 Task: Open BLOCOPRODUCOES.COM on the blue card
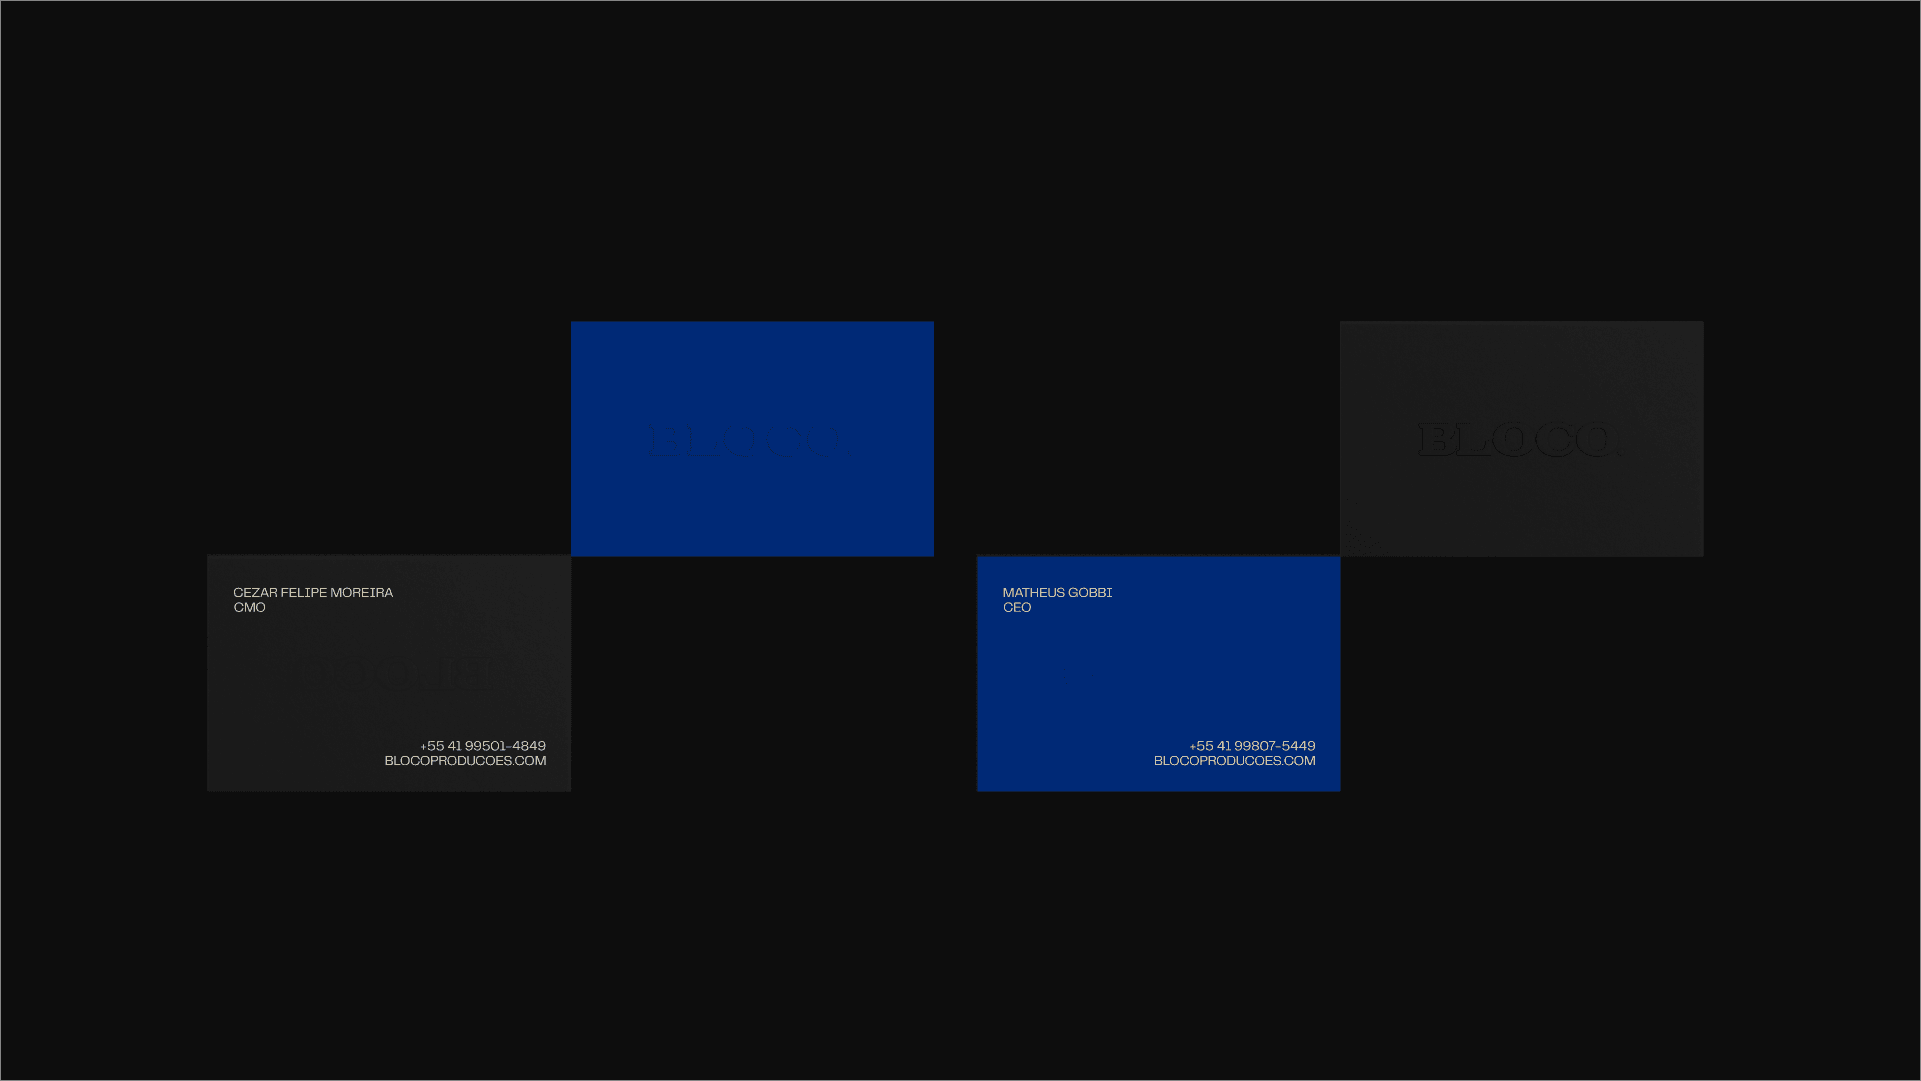point(1234,761)
